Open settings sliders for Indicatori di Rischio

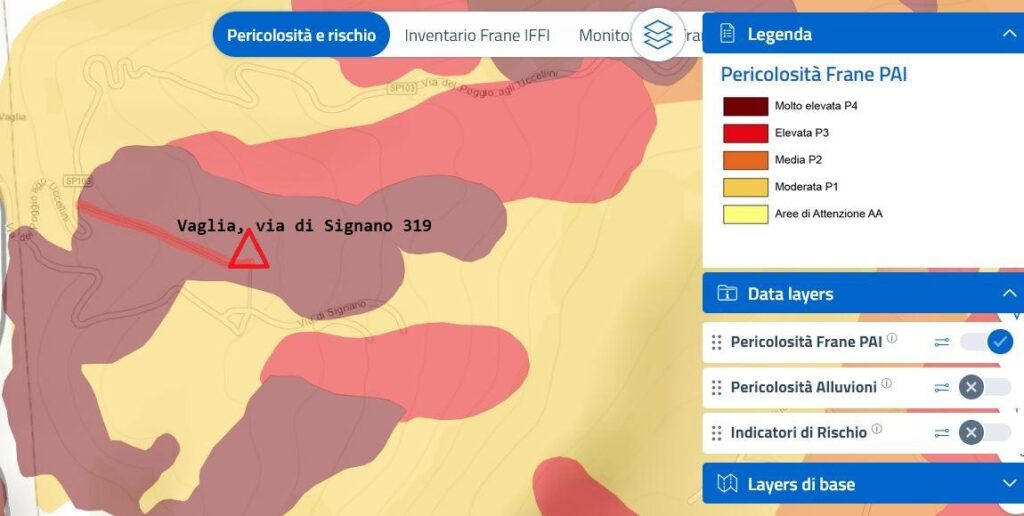[x=941, y=433]
